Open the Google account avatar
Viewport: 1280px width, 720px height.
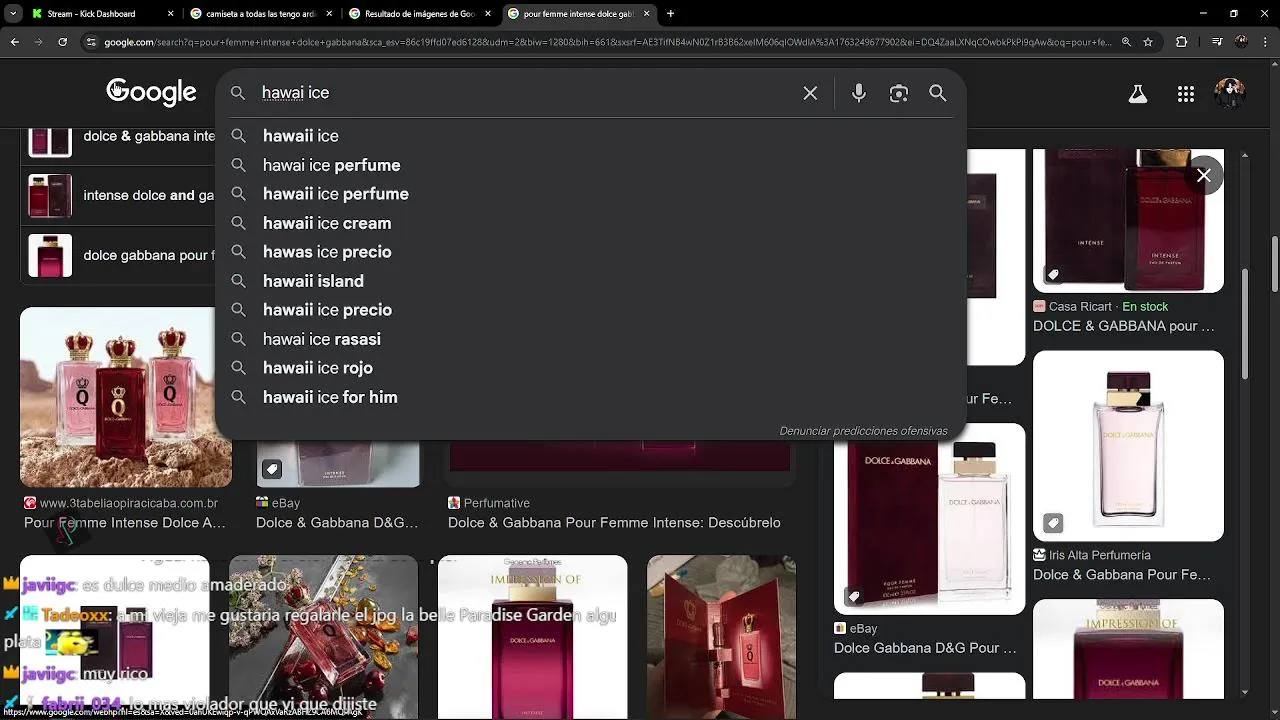click(1230, 94)
